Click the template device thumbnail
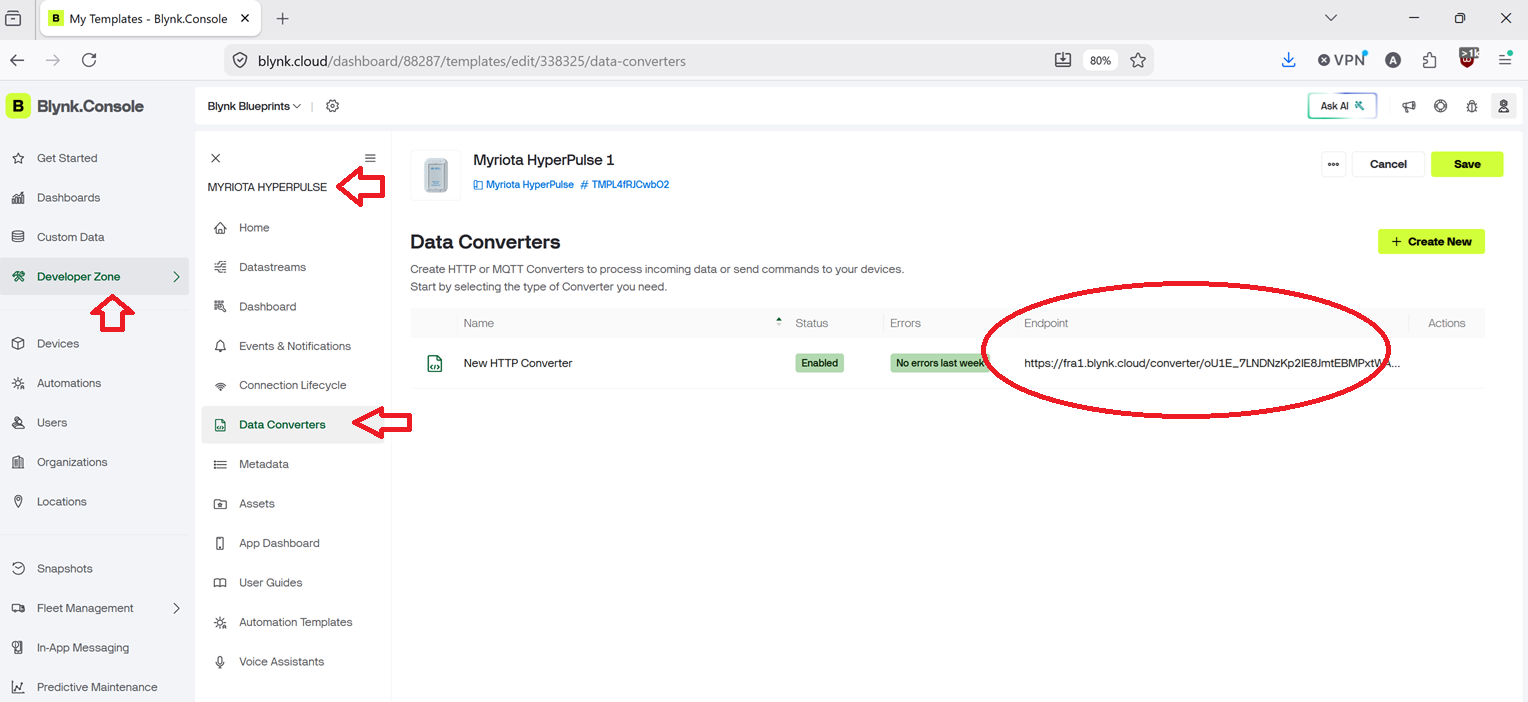Viewport: 1528px width, 702px height. [x=435, y=175]
